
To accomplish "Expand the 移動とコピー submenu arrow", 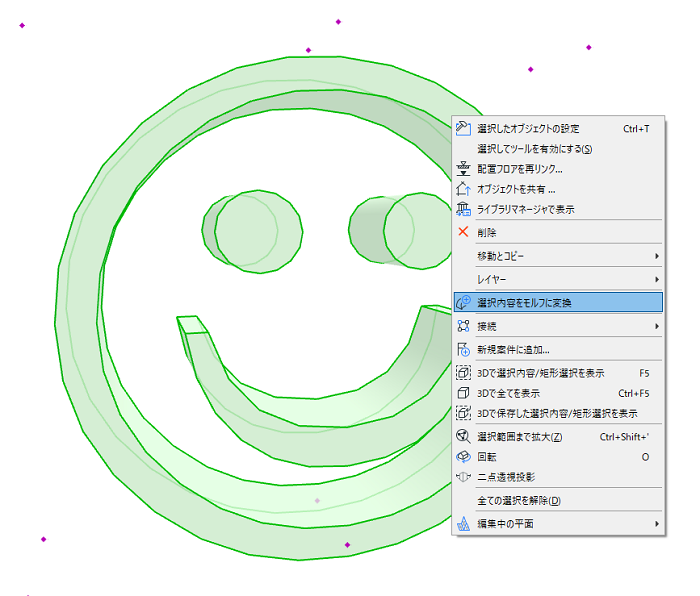I will click(x=657, y=256).
